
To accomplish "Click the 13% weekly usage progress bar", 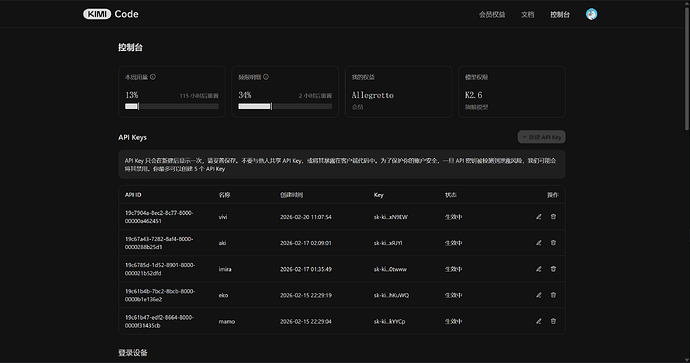I will (172, 106).
